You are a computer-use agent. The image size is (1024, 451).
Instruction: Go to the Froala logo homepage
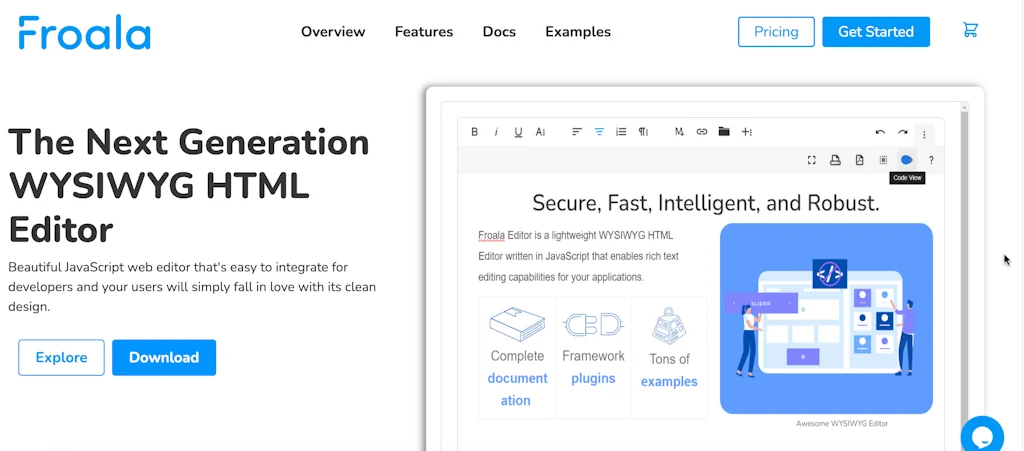pyautogui.click(x=84, y=33)
